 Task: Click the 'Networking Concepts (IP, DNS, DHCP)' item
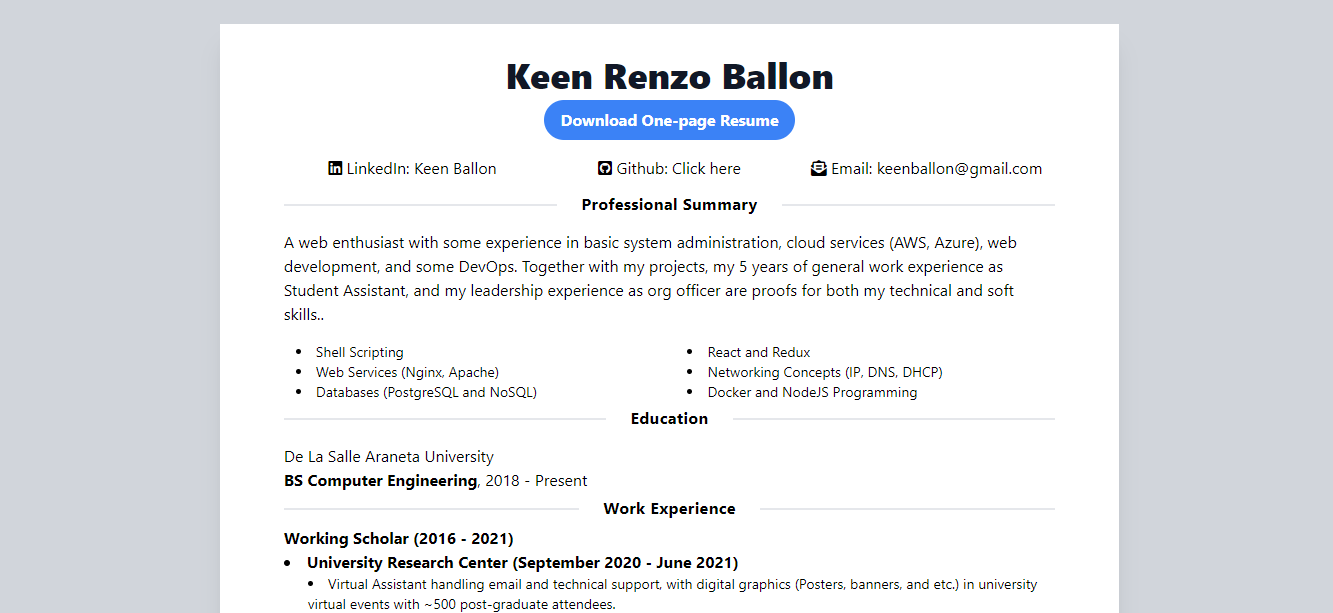coord(825,372)
